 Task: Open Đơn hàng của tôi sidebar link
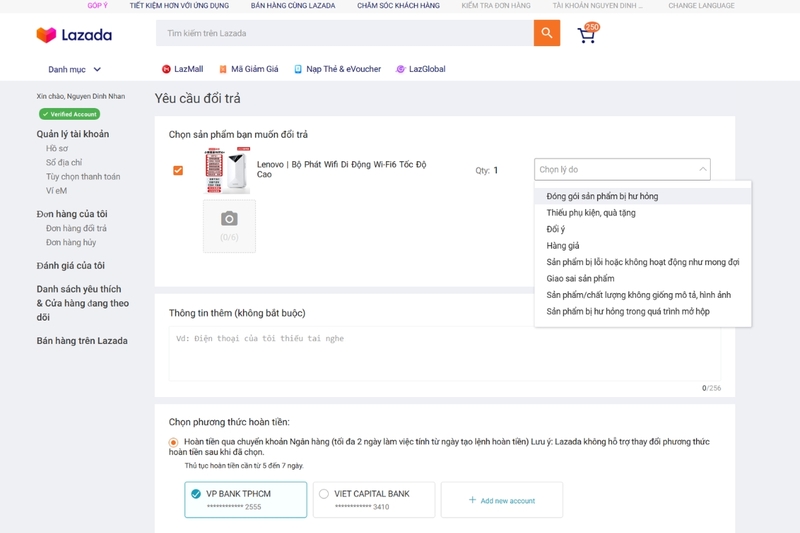[72, 214]
